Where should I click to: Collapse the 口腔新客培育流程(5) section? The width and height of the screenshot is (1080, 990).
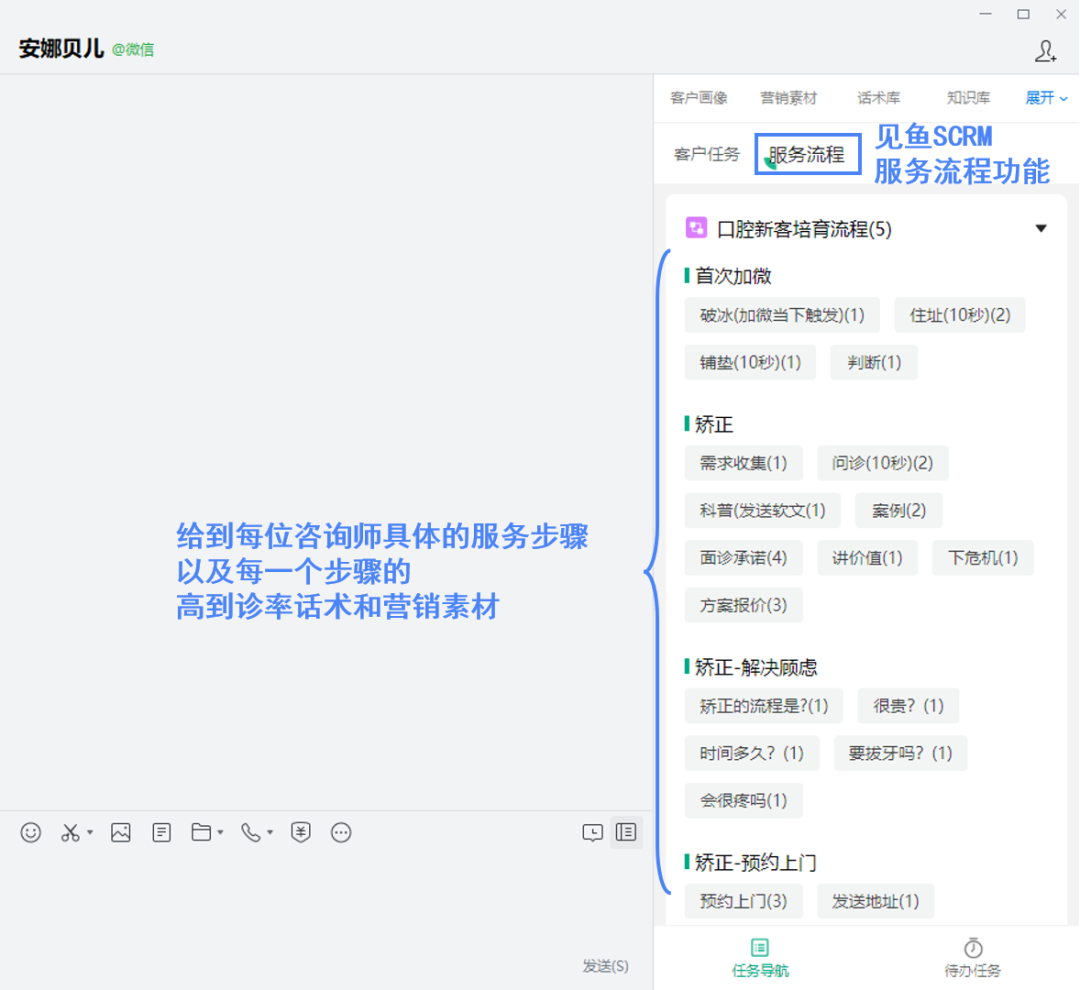point(1041,229)
